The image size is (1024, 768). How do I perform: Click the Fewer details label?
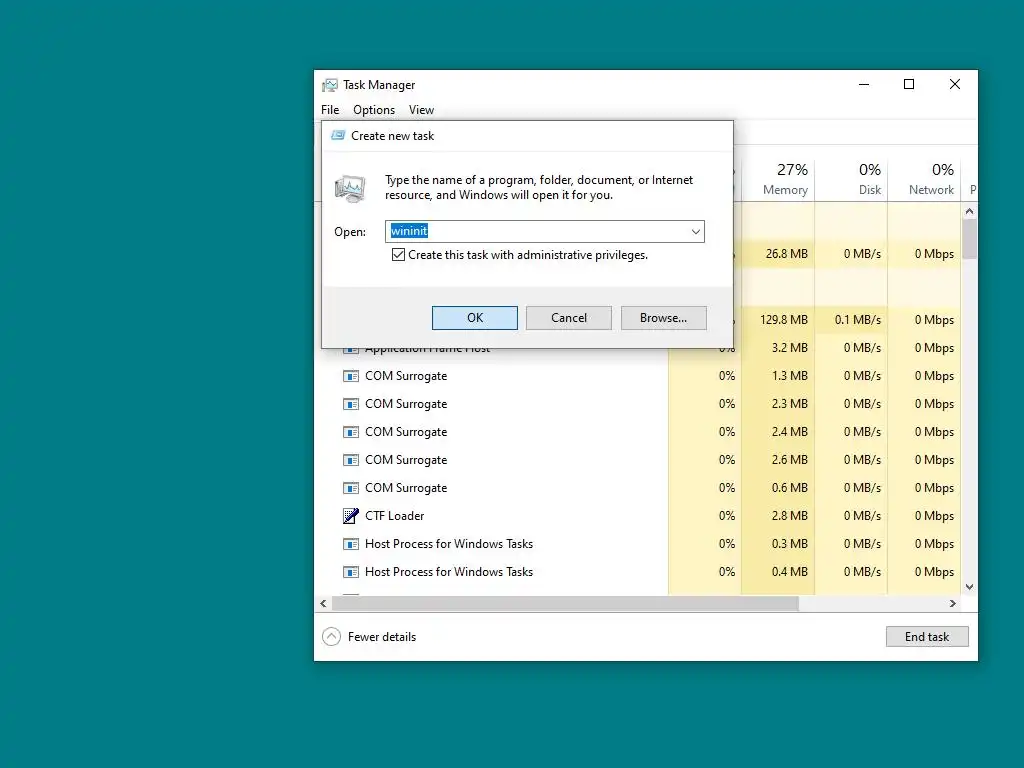tap(382, 637)
